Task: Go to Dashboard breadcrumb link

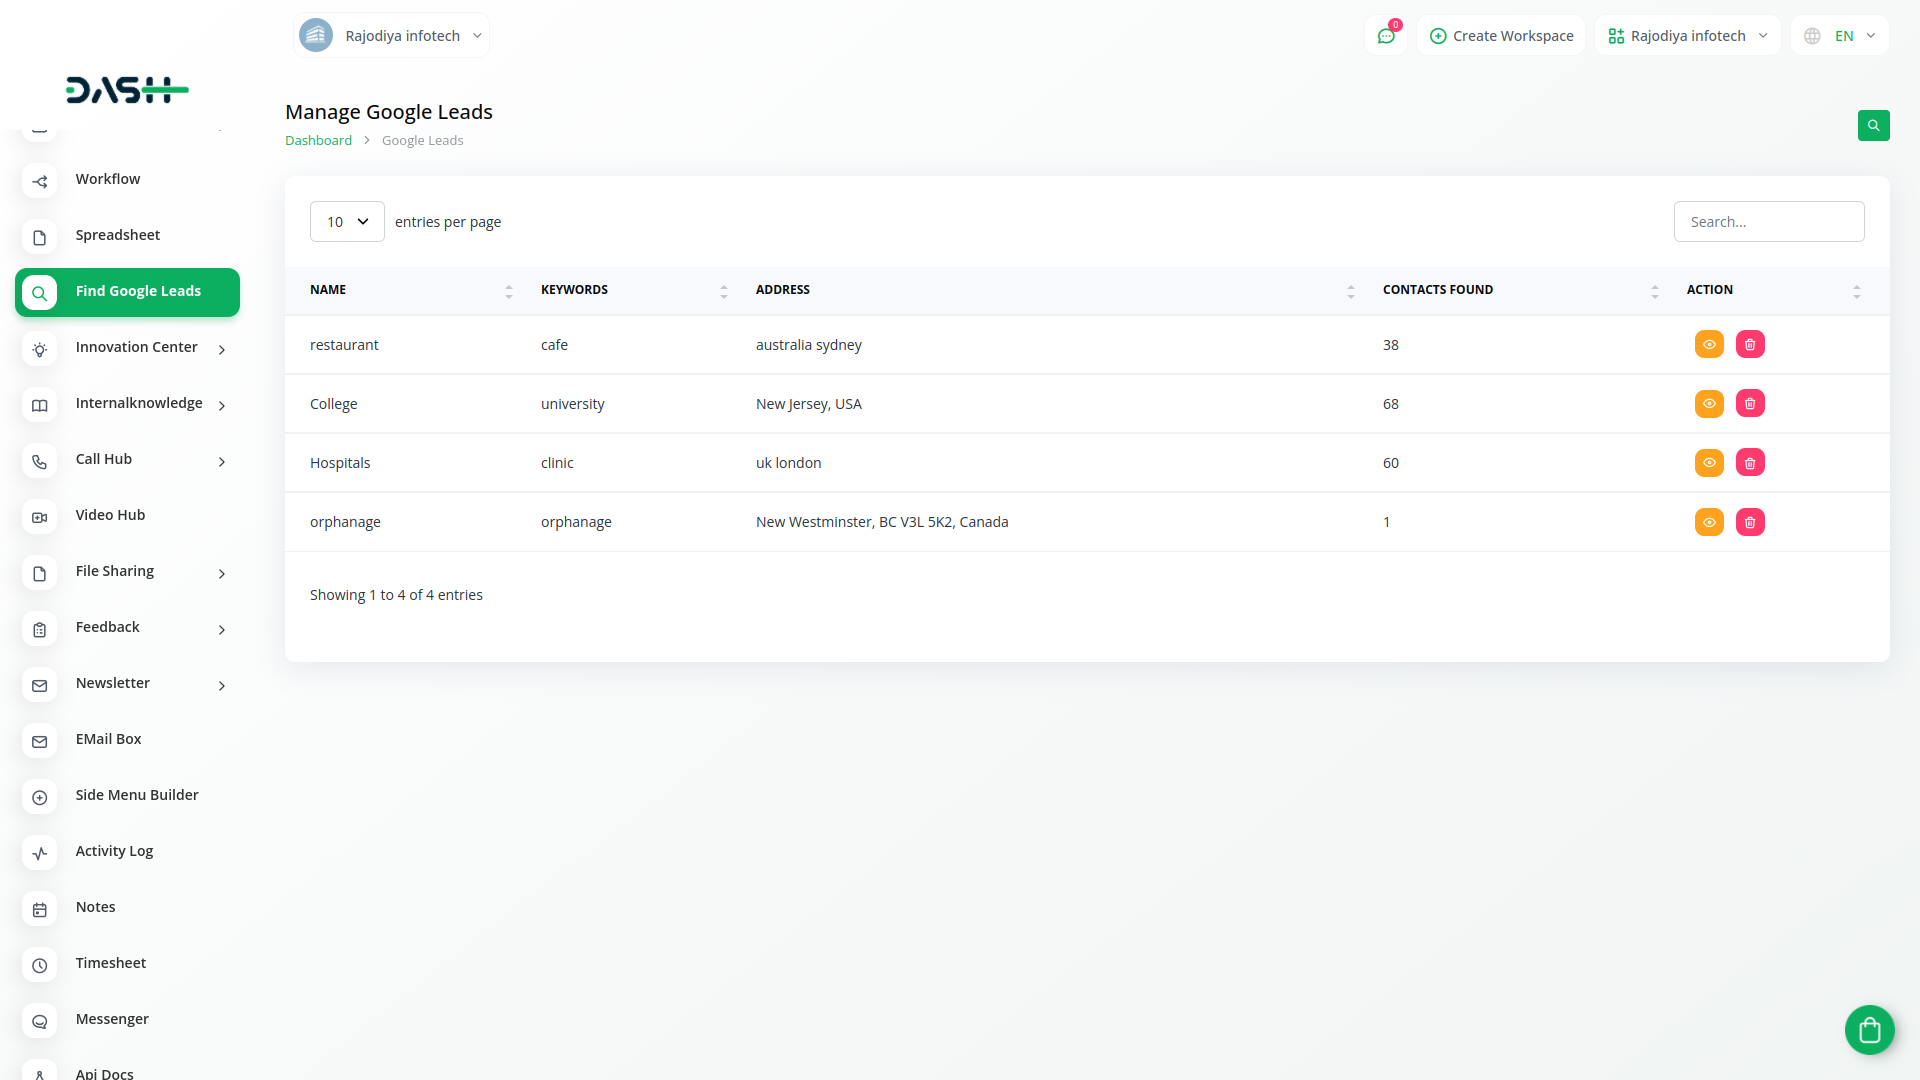Action: pos(318,141)
